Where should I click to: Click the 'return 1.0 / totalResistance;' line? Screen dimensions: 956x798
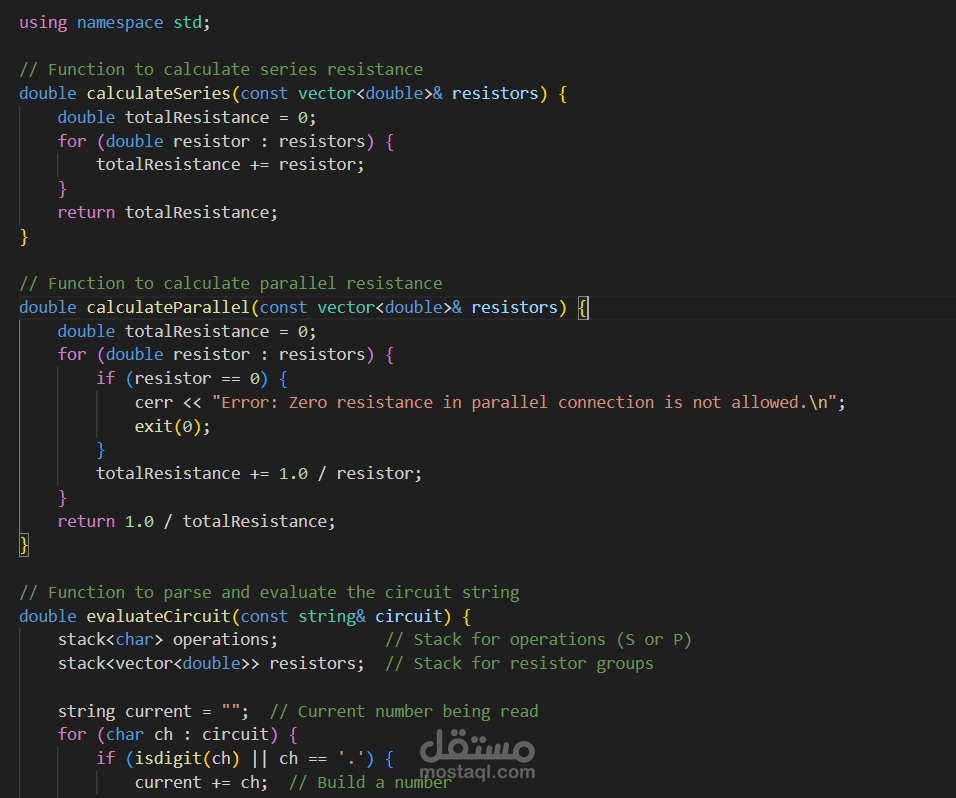pyautogui.click(x=196, y=521)
